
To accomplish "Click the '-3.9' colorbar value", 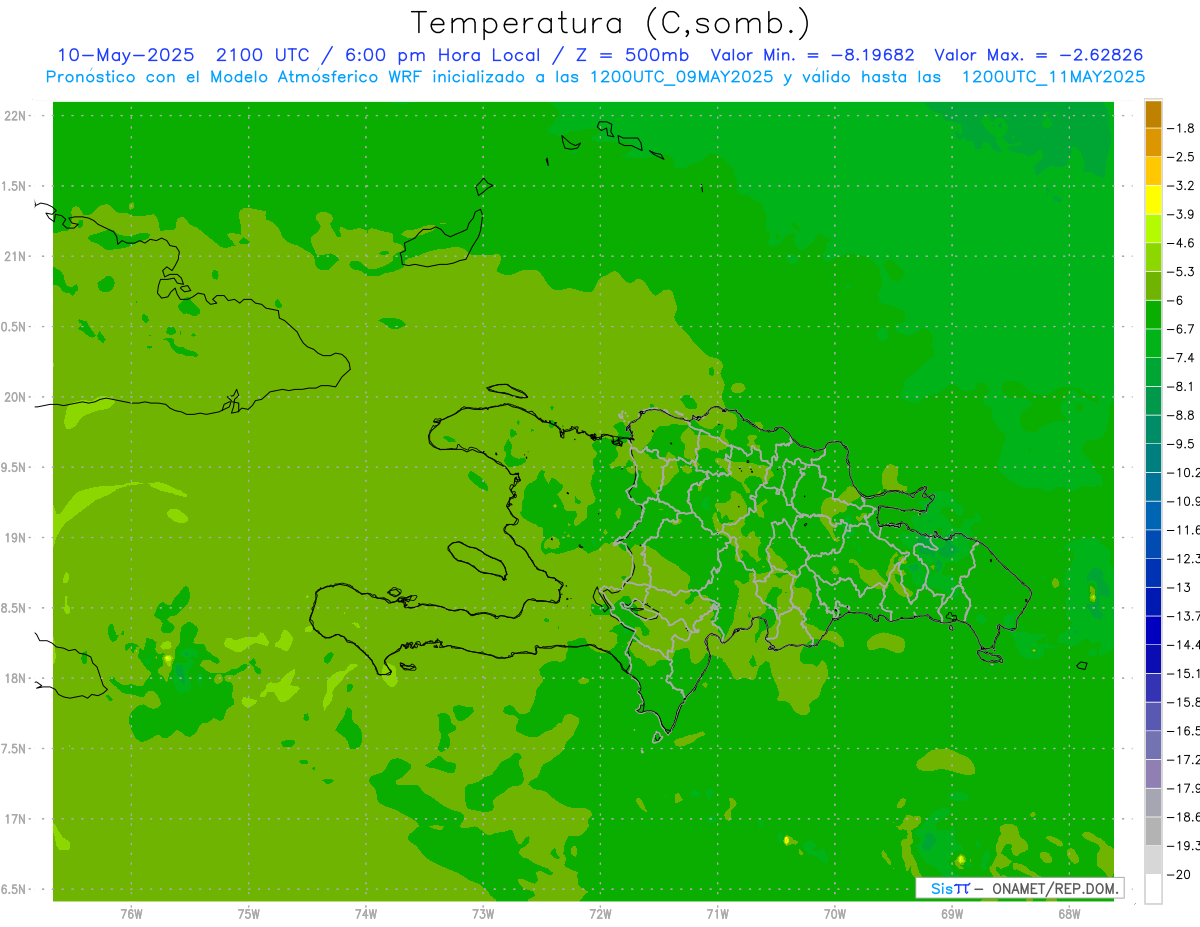I will (x=1182, y=214).
